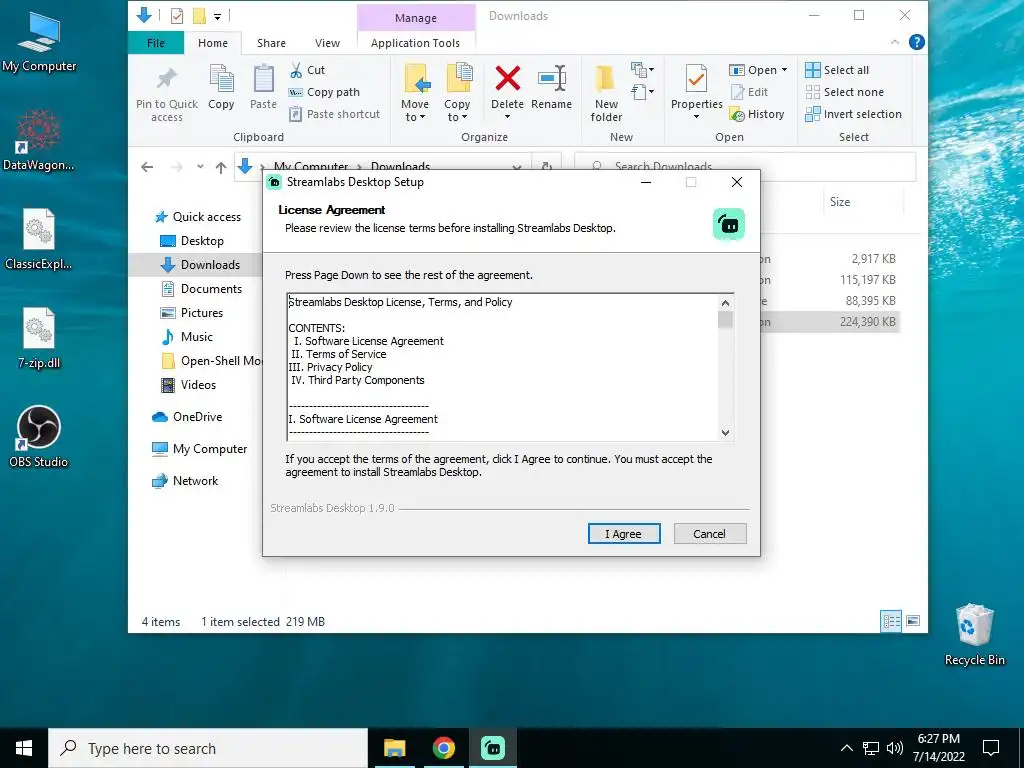The width and height of the screenshot is (1024, 768).
Task: Click the Windows Start button
Action: coord(24,748)
